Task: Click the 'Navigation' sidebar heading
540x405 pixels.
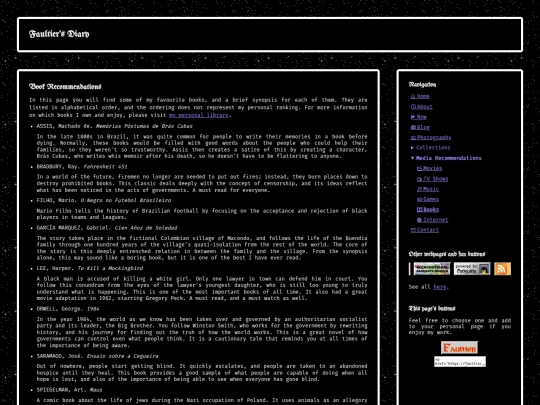Action: pos(423,85)
